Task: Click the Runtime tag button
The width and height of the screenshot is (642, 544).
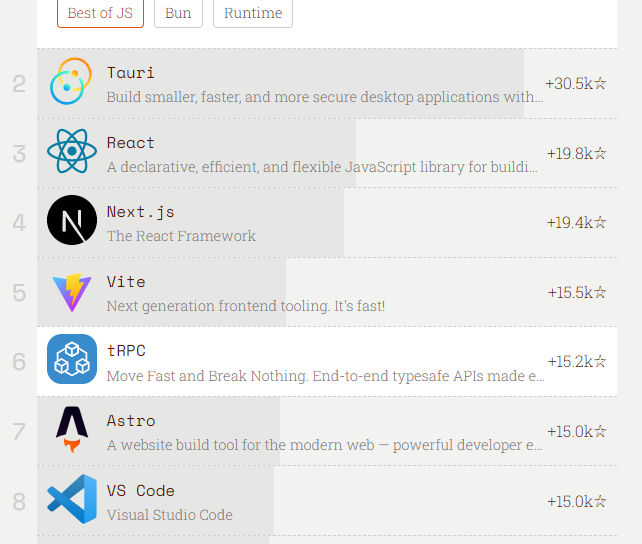Action: [x=253, y=13]
